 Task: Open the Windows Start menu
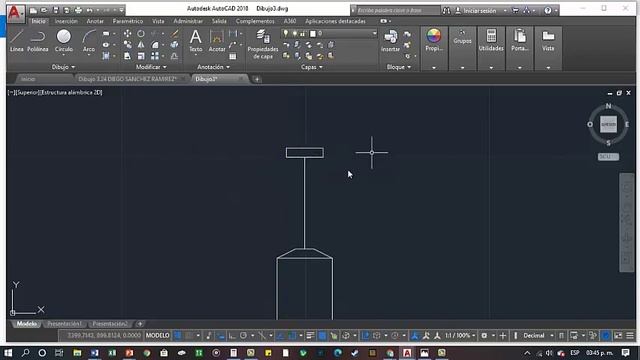click(x=8, y=353)
